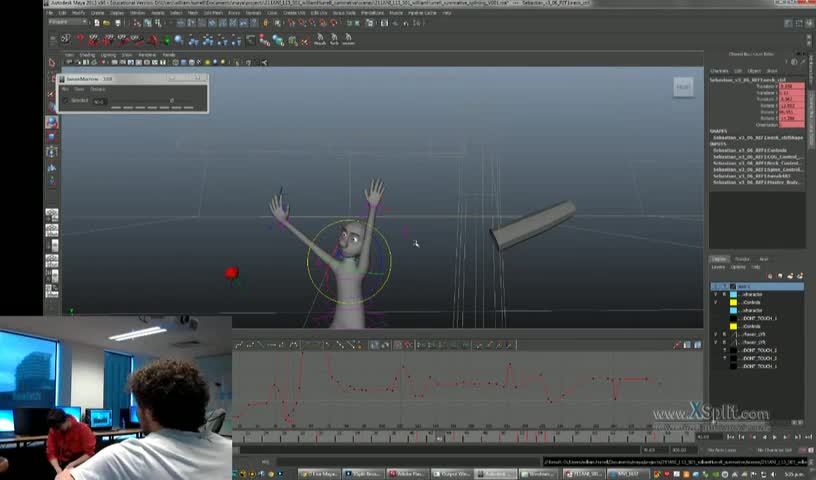The image size is (816, 480).
Task: Click the cyan color swatch of character layer
Action: click(733, 294)
